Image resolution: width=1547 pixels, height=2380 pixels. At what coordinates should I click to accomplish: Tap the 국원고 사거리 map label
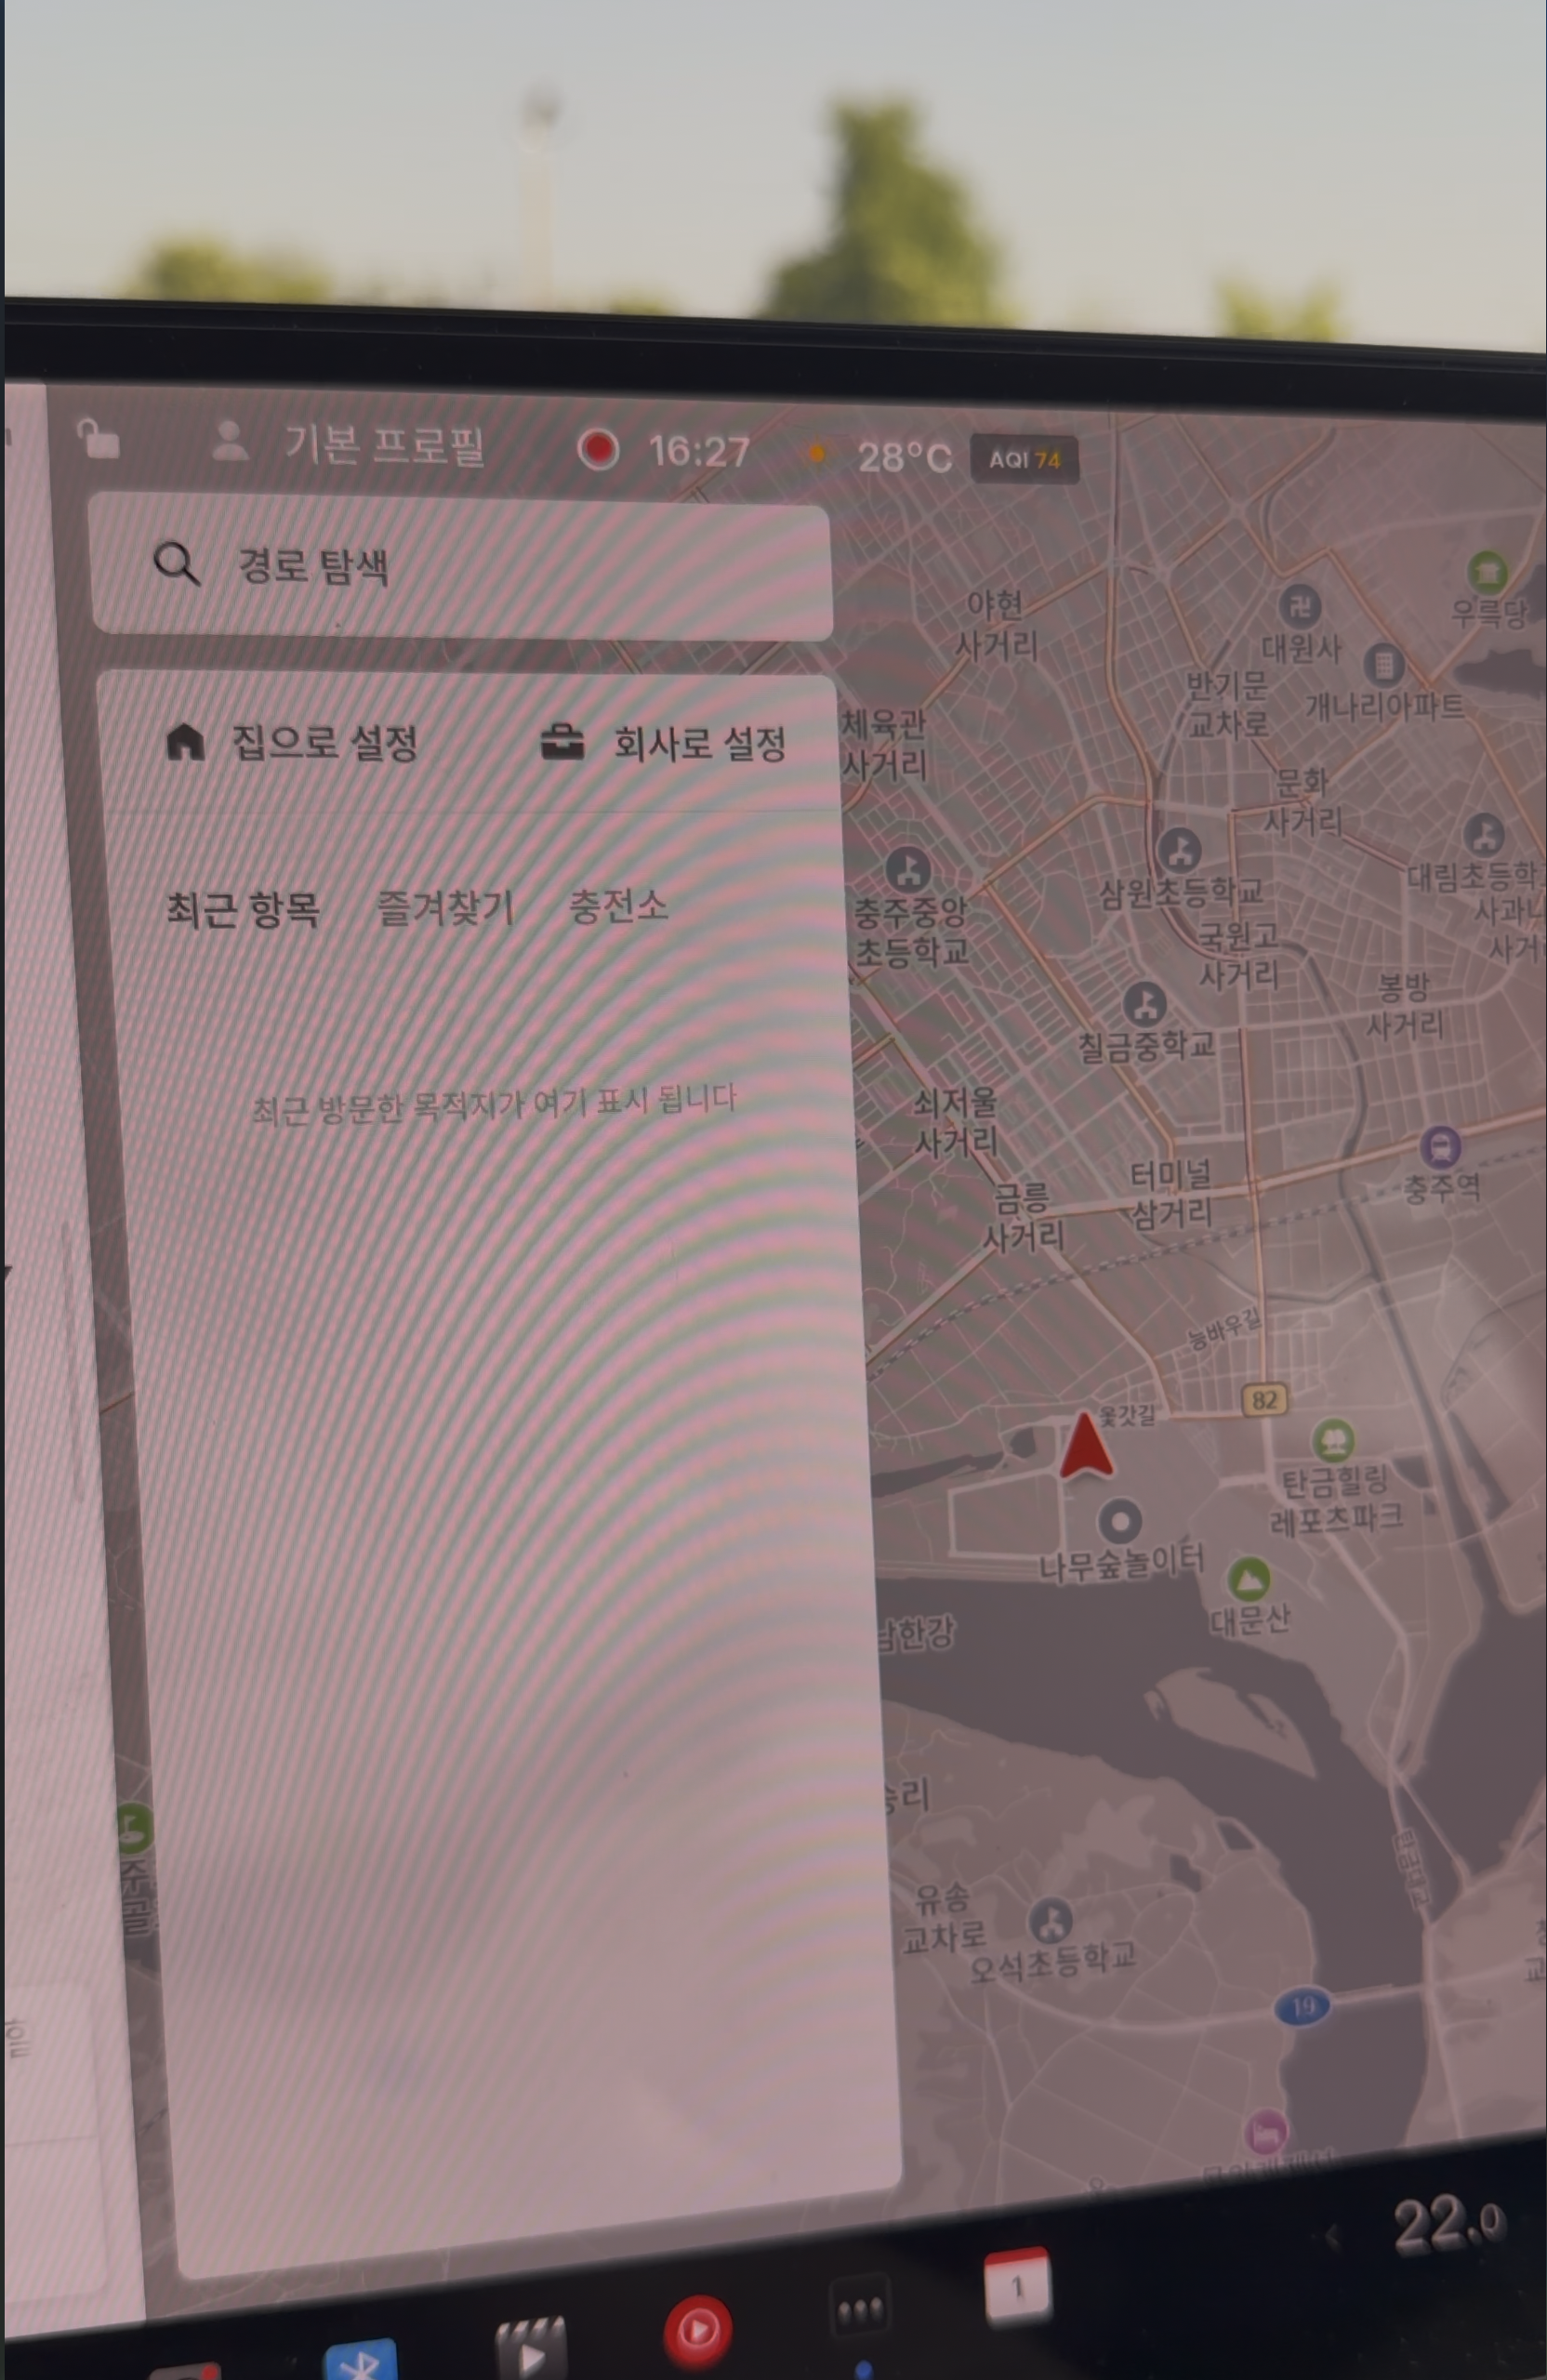tap(1239, 954)
